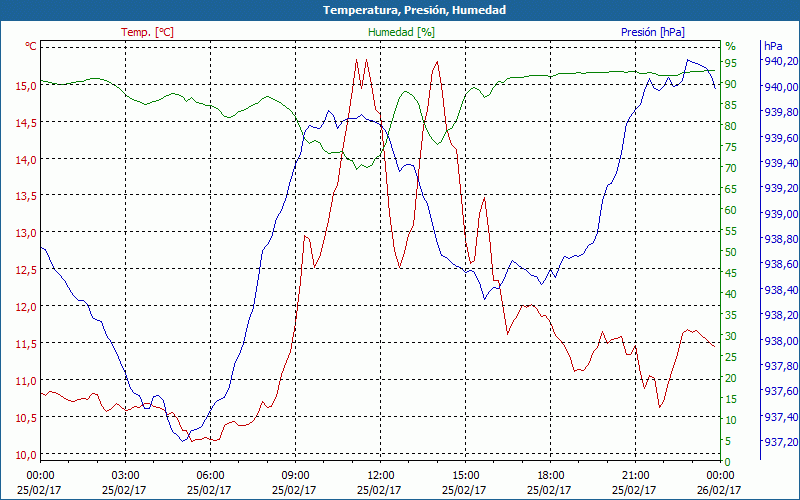The width and height of the screenshot is (800, 500).
Task: Click the 13,5 temperature axis value
Action: (x=26, y=196)
